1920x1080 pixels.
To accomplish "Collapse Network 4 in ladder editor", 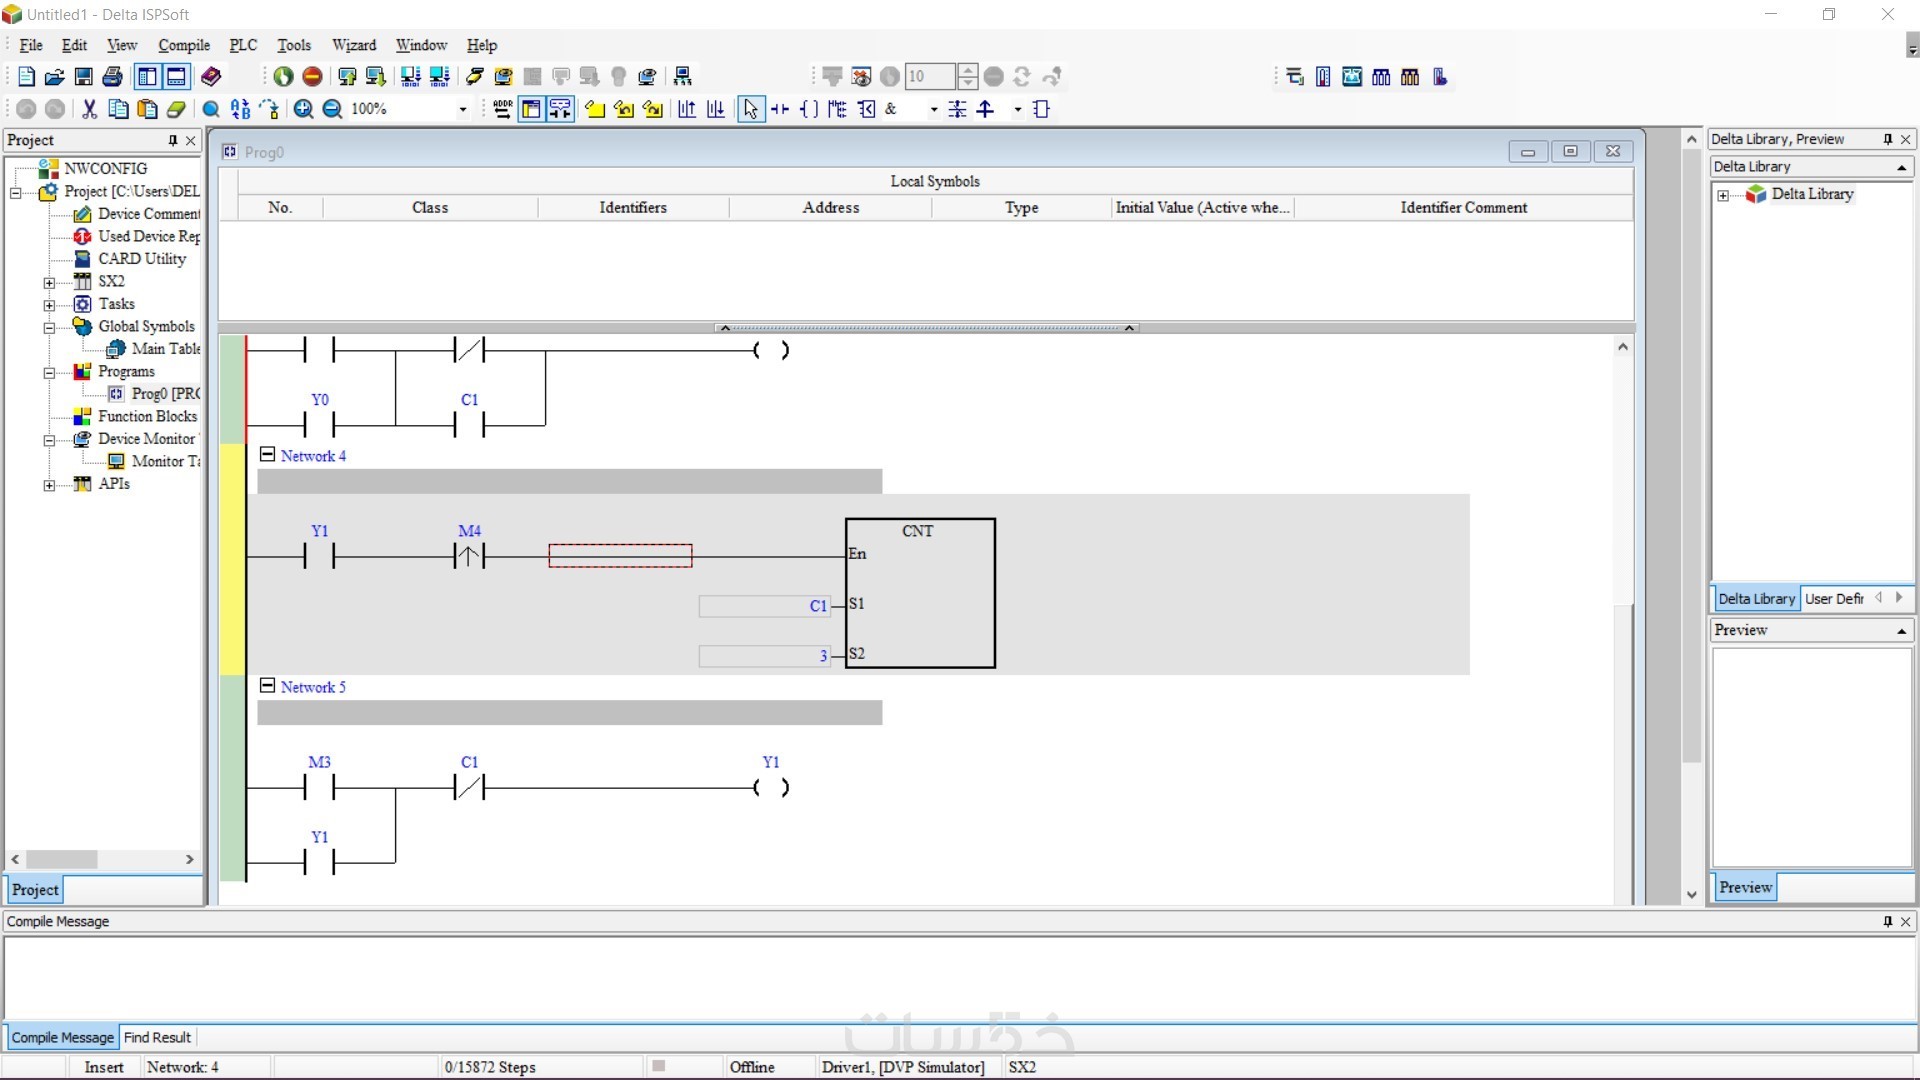I will click(x=267, y=455).
